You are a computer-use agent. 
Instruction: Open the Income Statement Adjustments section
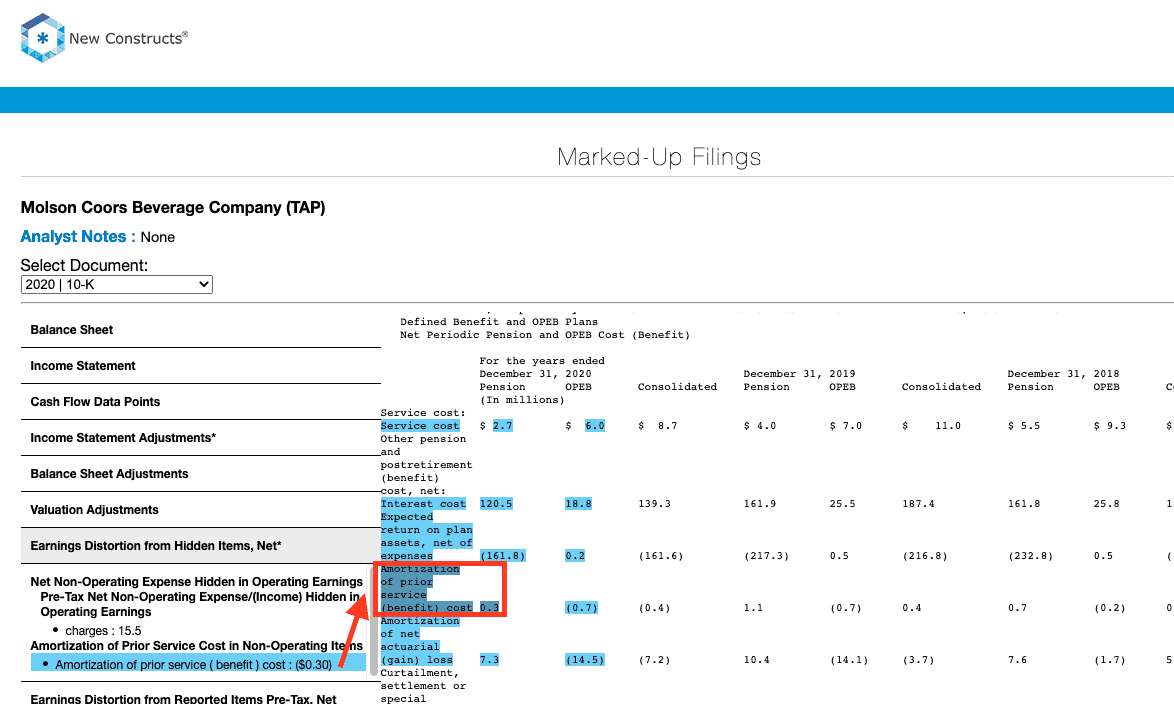click(201, 437)
